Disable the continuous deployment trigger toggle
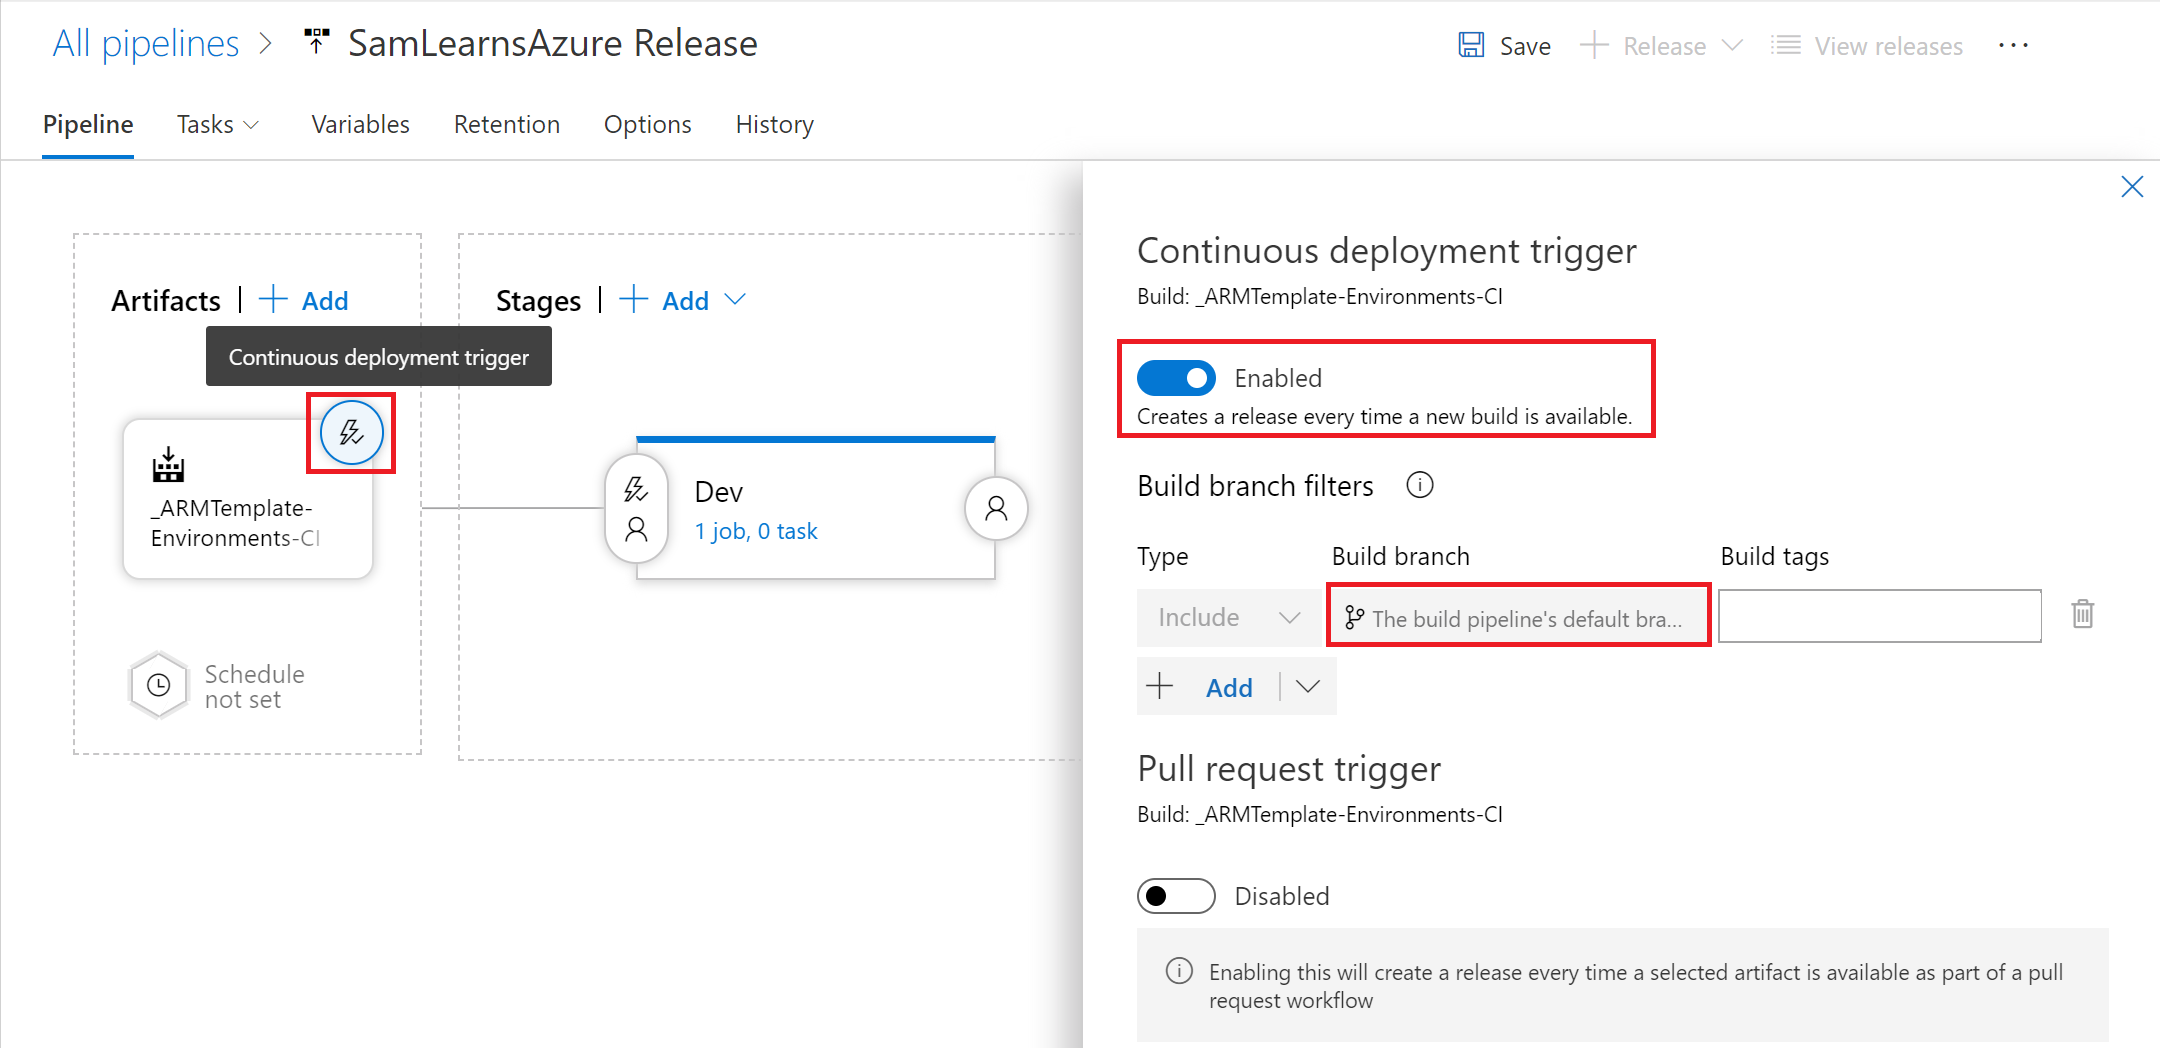Viewport: 2160px width, 1048px height. point(1176,379)
